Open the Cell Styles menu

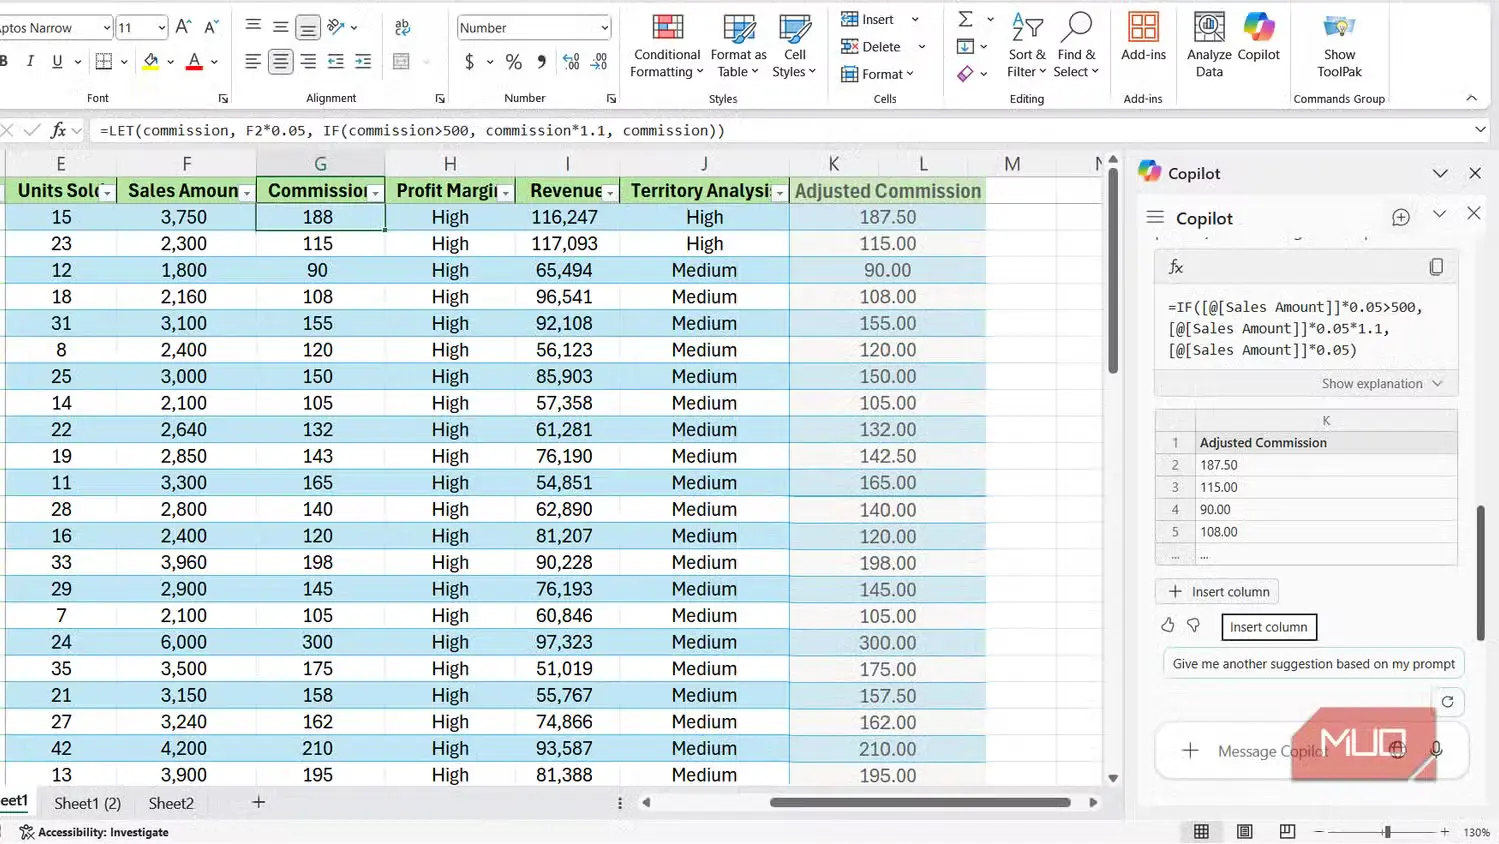click(795, 45)
